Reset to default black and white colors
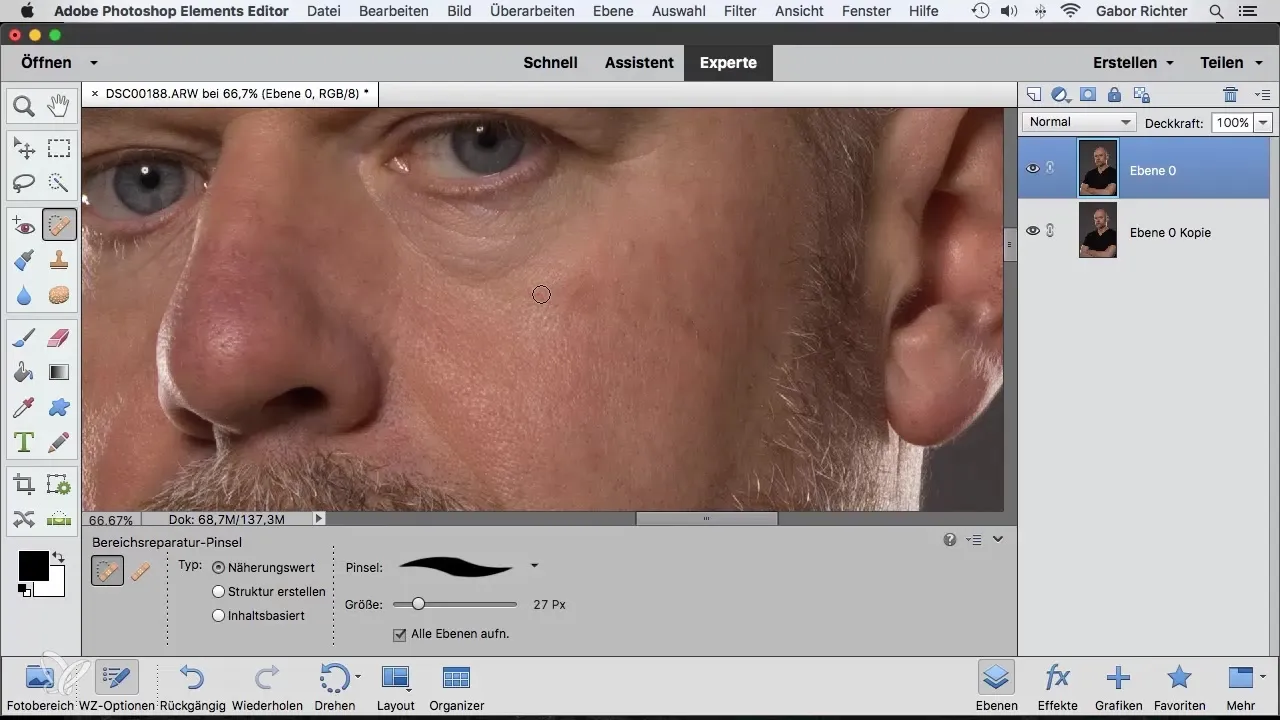 pyautogui.click(x=23, y=591)
